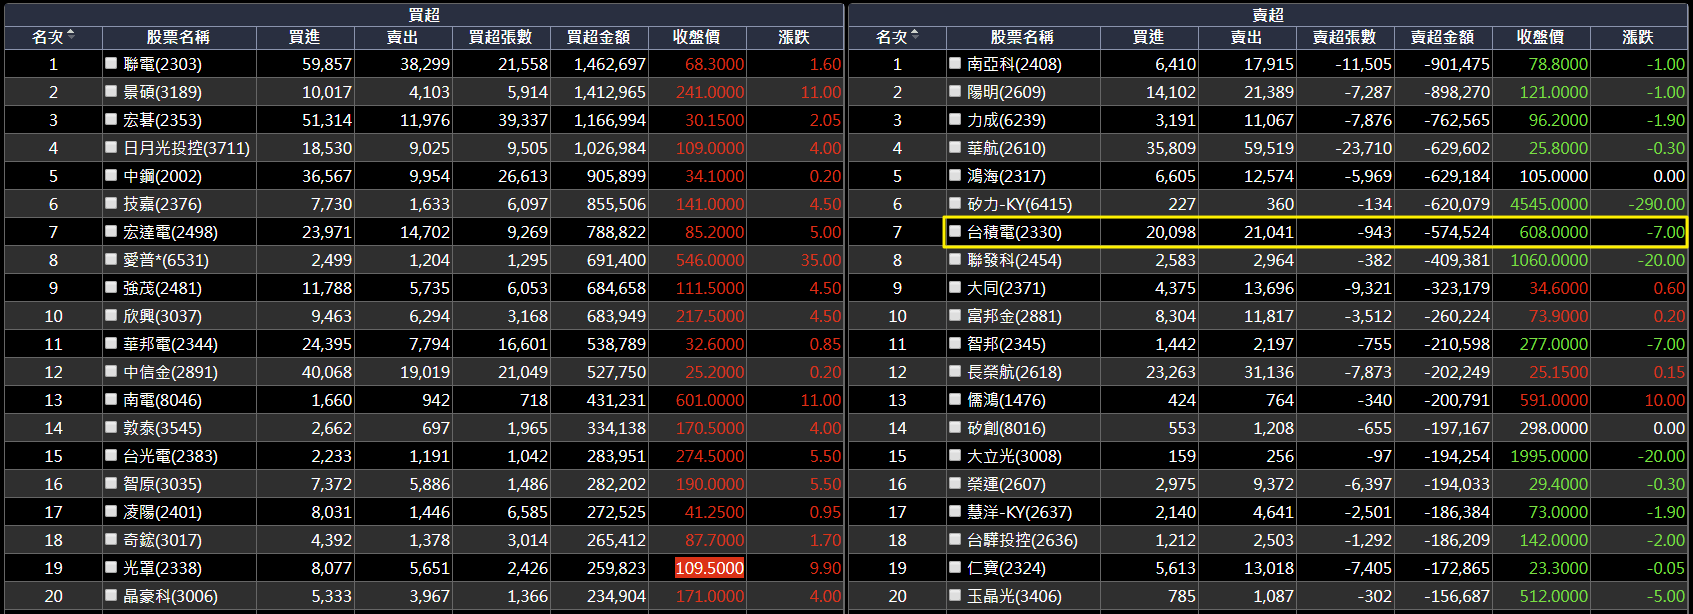
Task: Open stock 智原(3035)
Action: [162, 484]
